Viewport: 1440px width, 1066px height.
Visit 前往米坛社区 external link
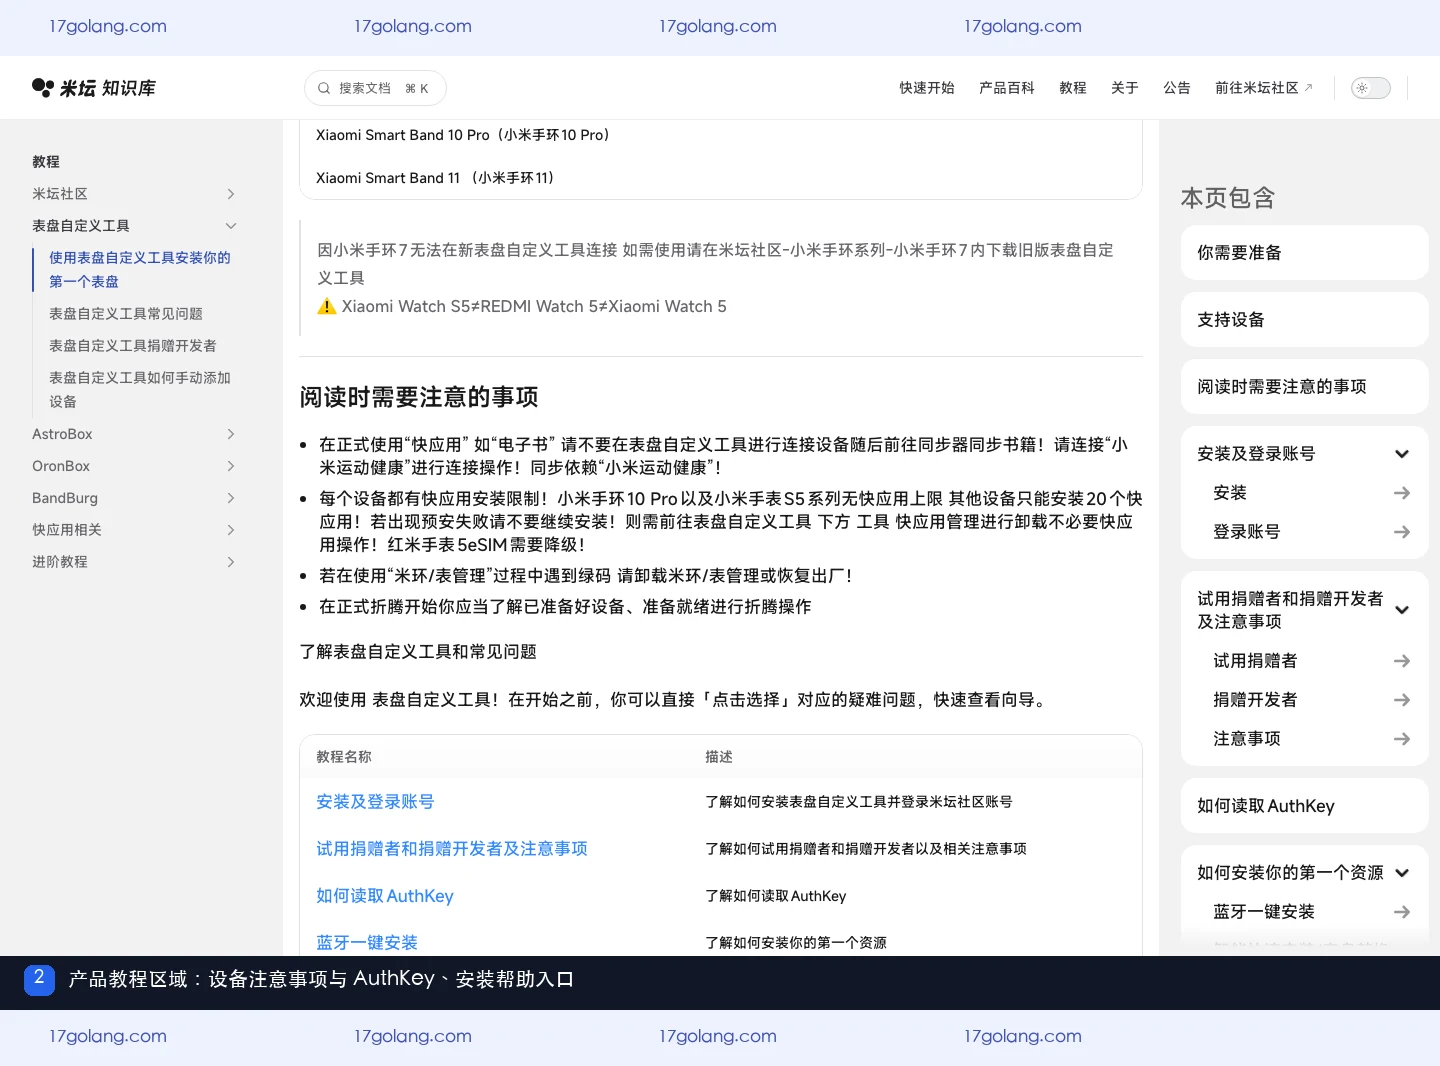pyautogui.click(x=1264, y=88)
